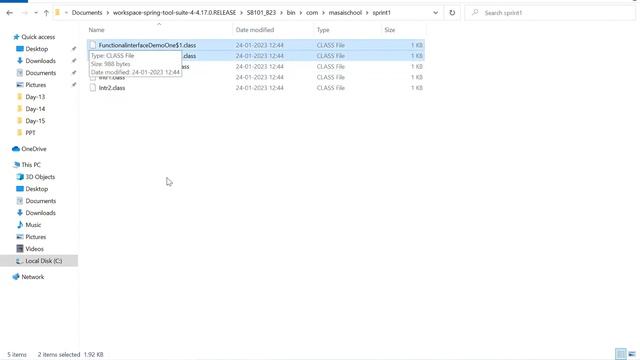Open masaischool breadcrumb folder

pos(345,13)
